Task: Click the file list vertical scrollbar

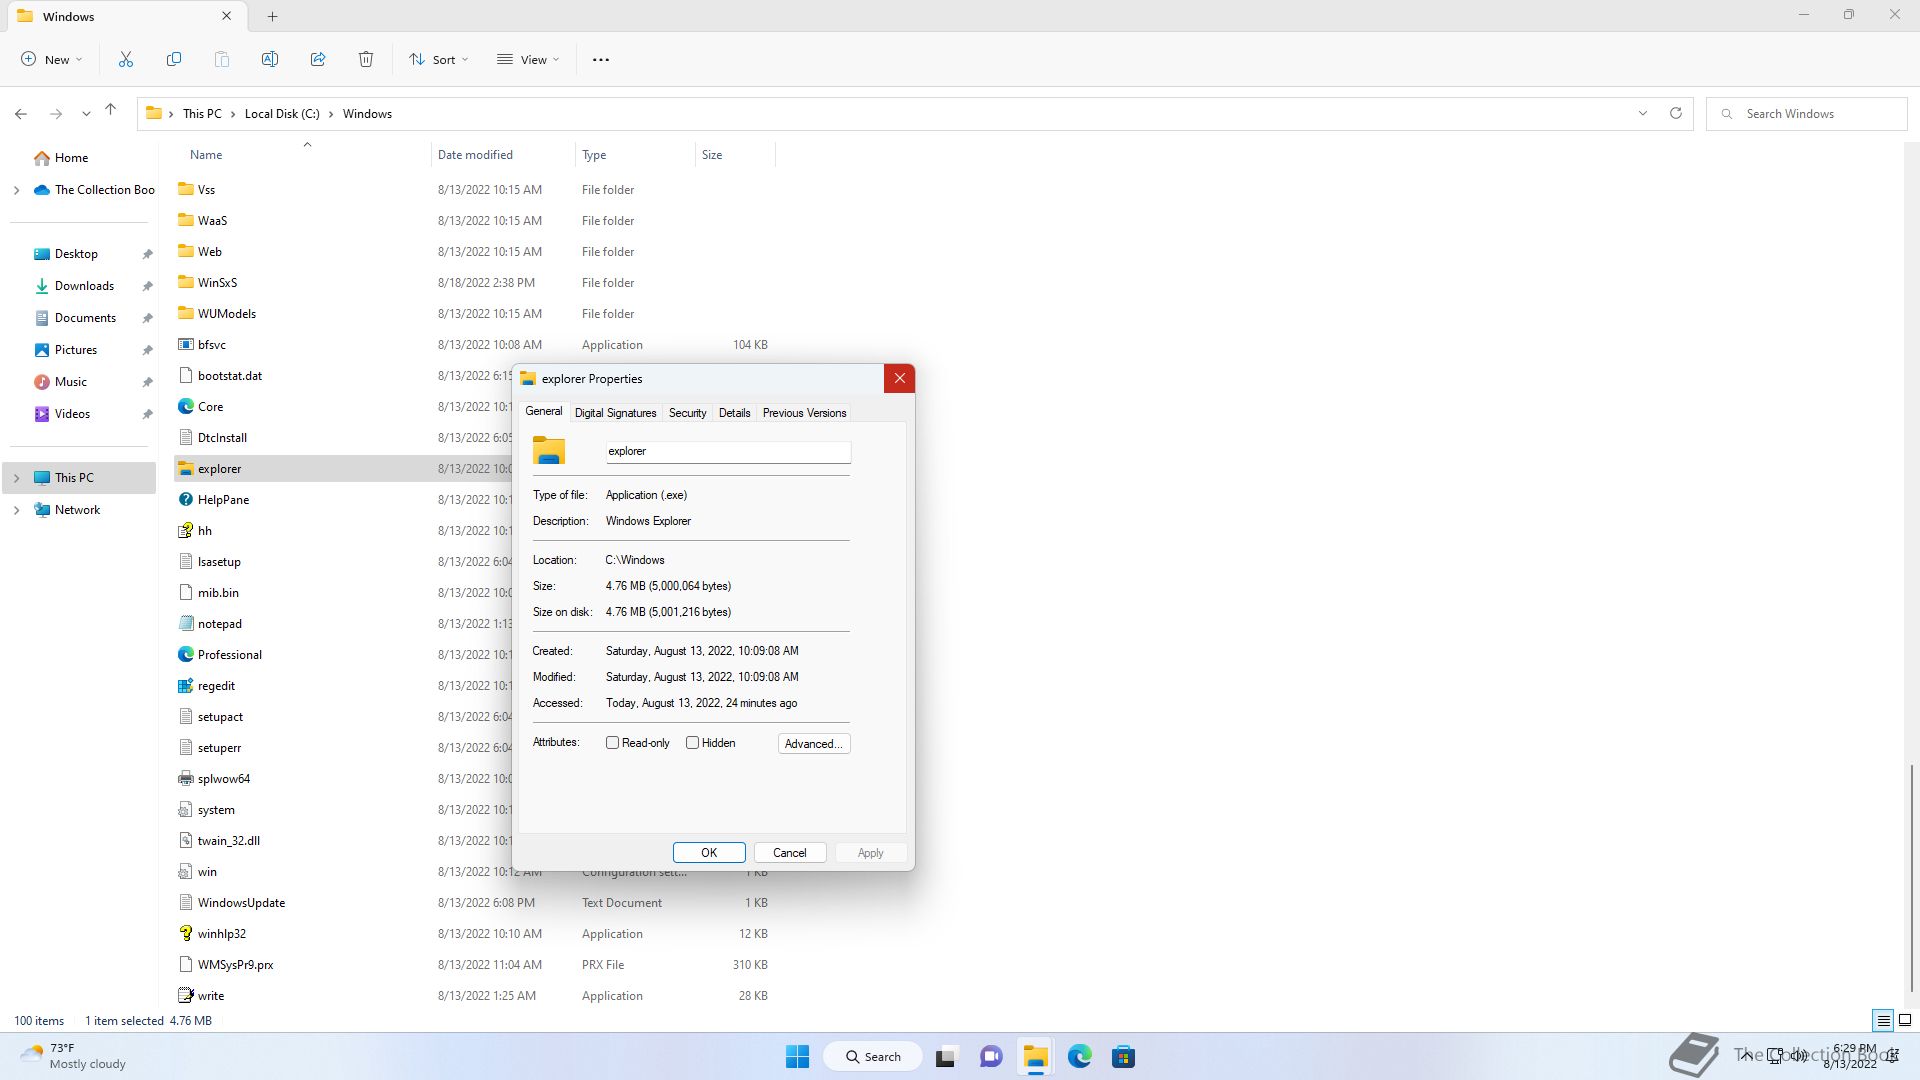Action: pos(1911,877)
